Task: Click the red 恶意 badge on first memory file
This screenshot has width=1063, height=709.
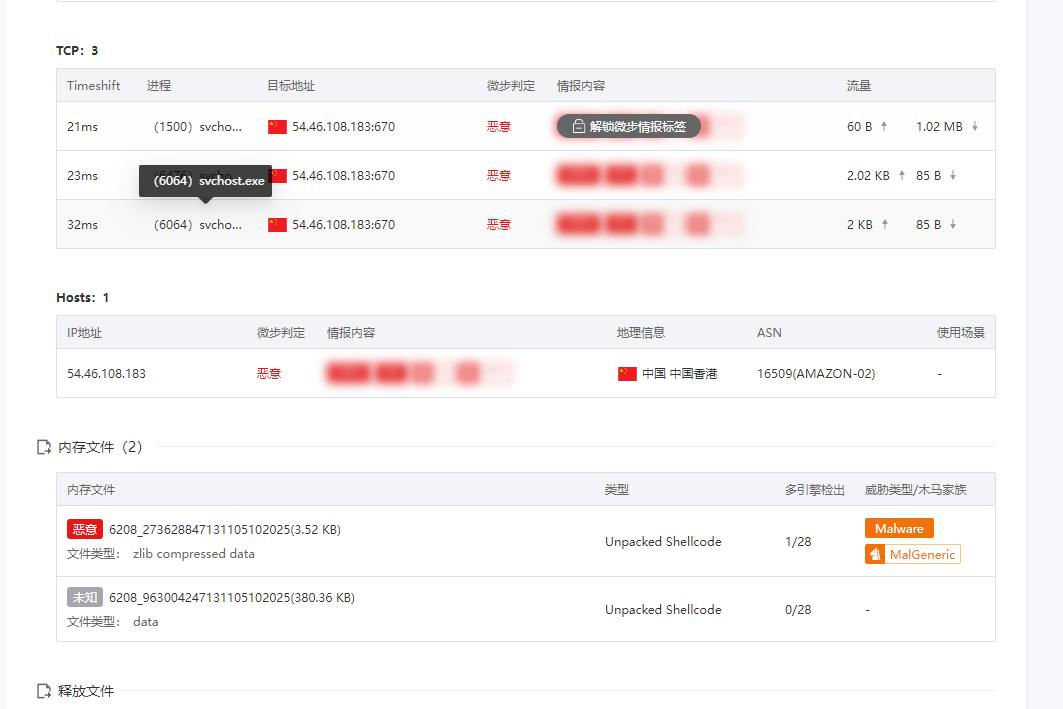Action: pos(85,530)
